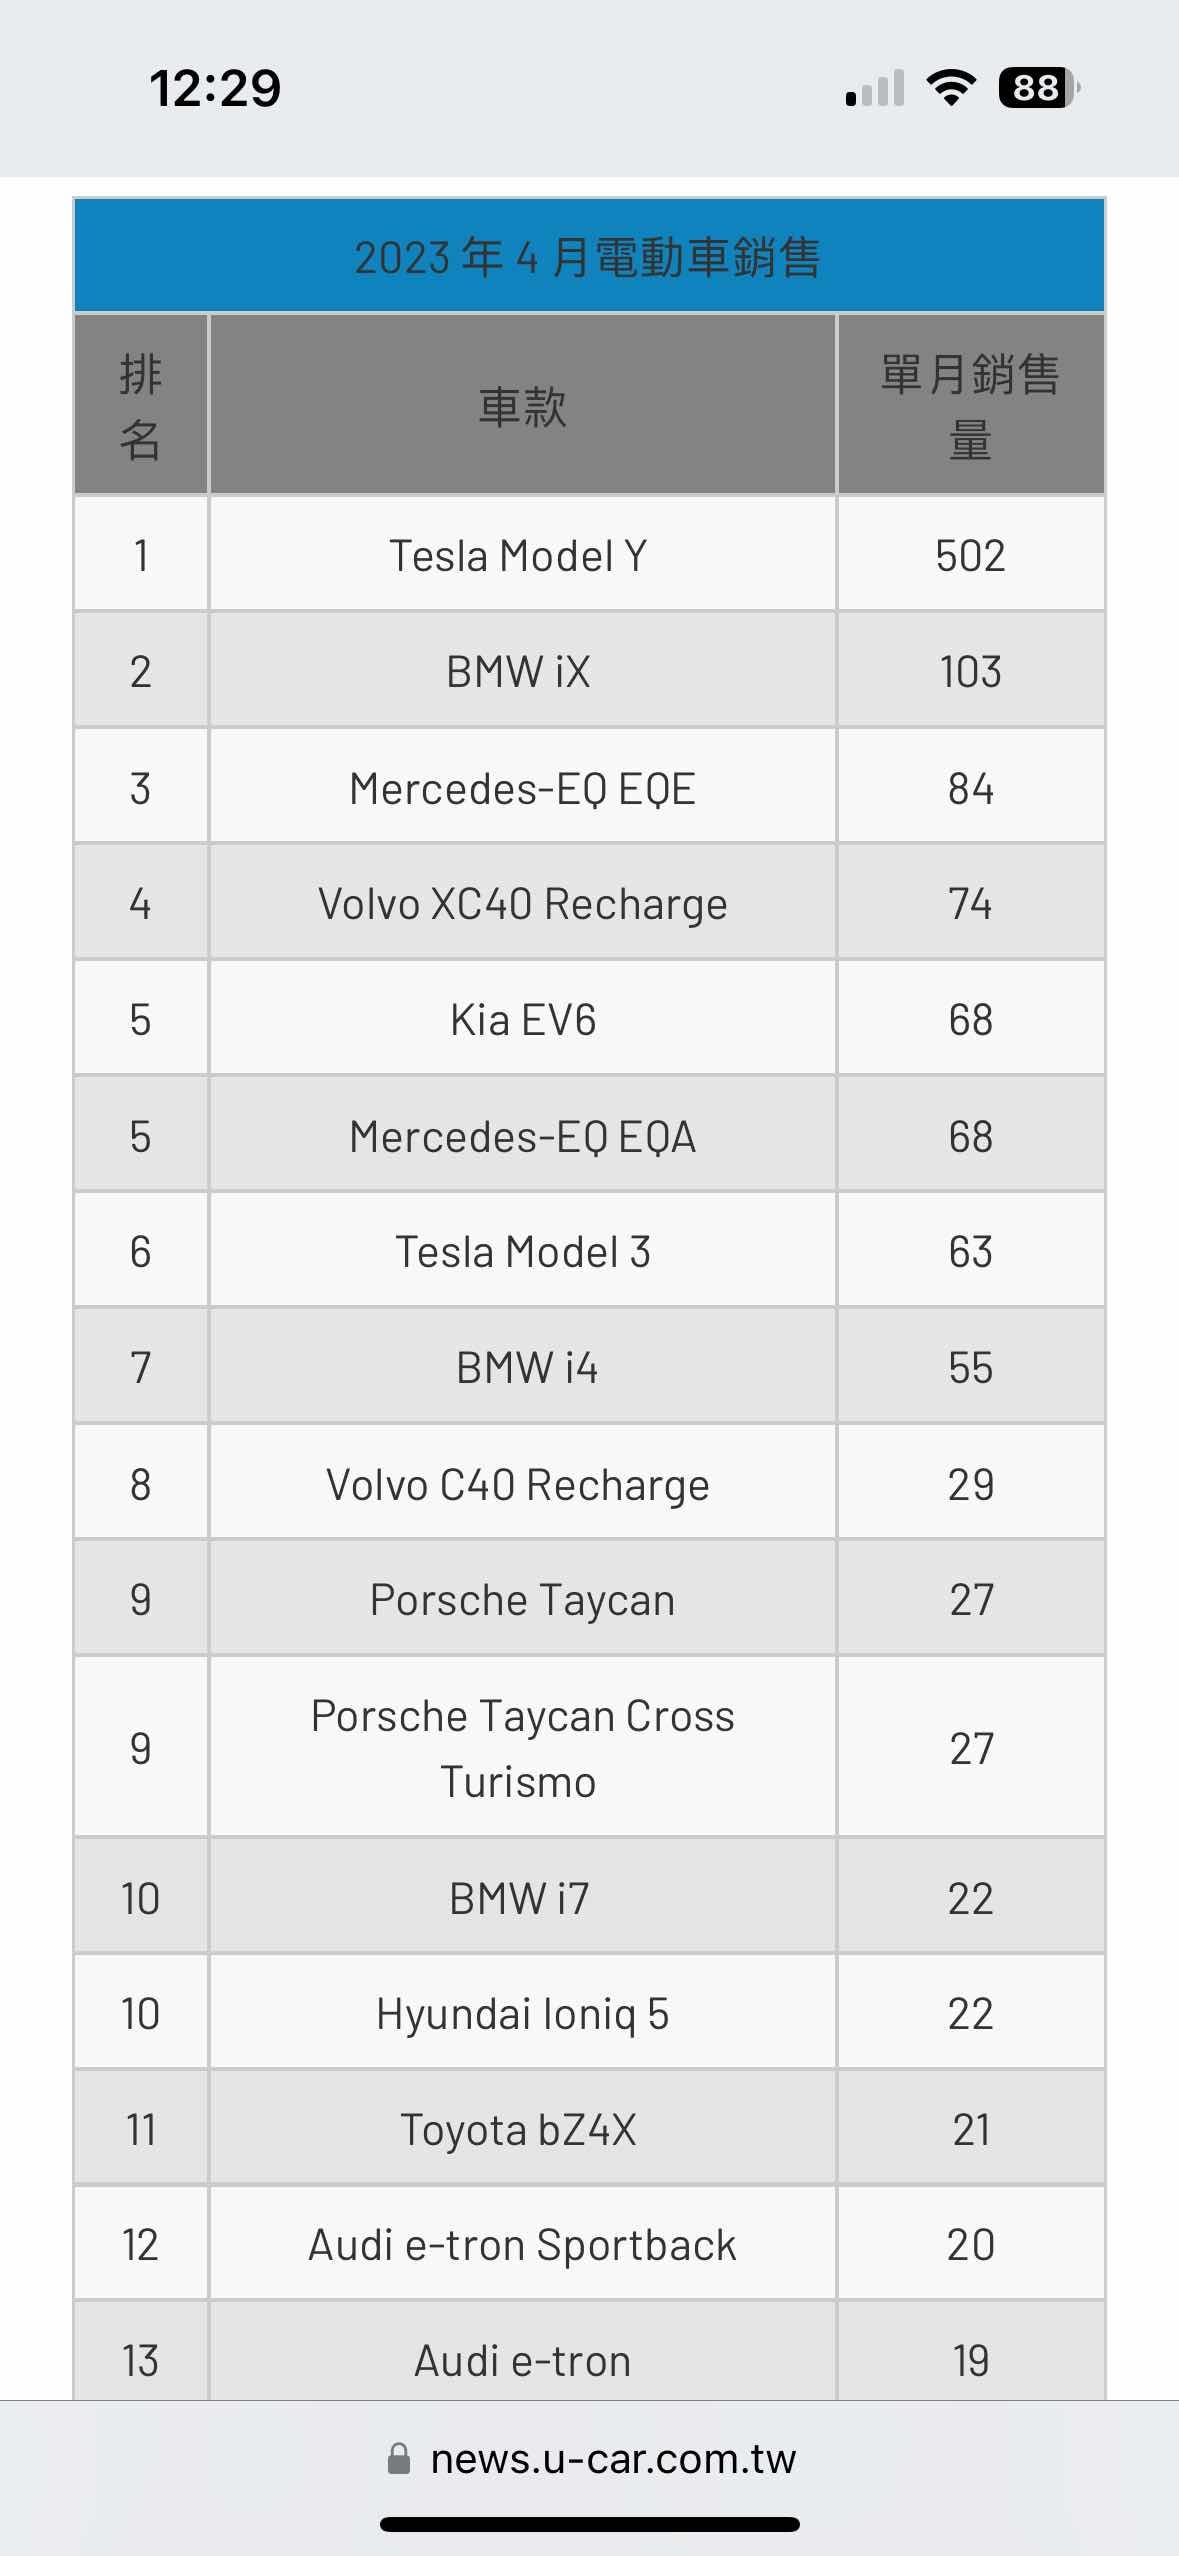
Task: Tap the 單月銷售量 column header
Action: (970, 406)
